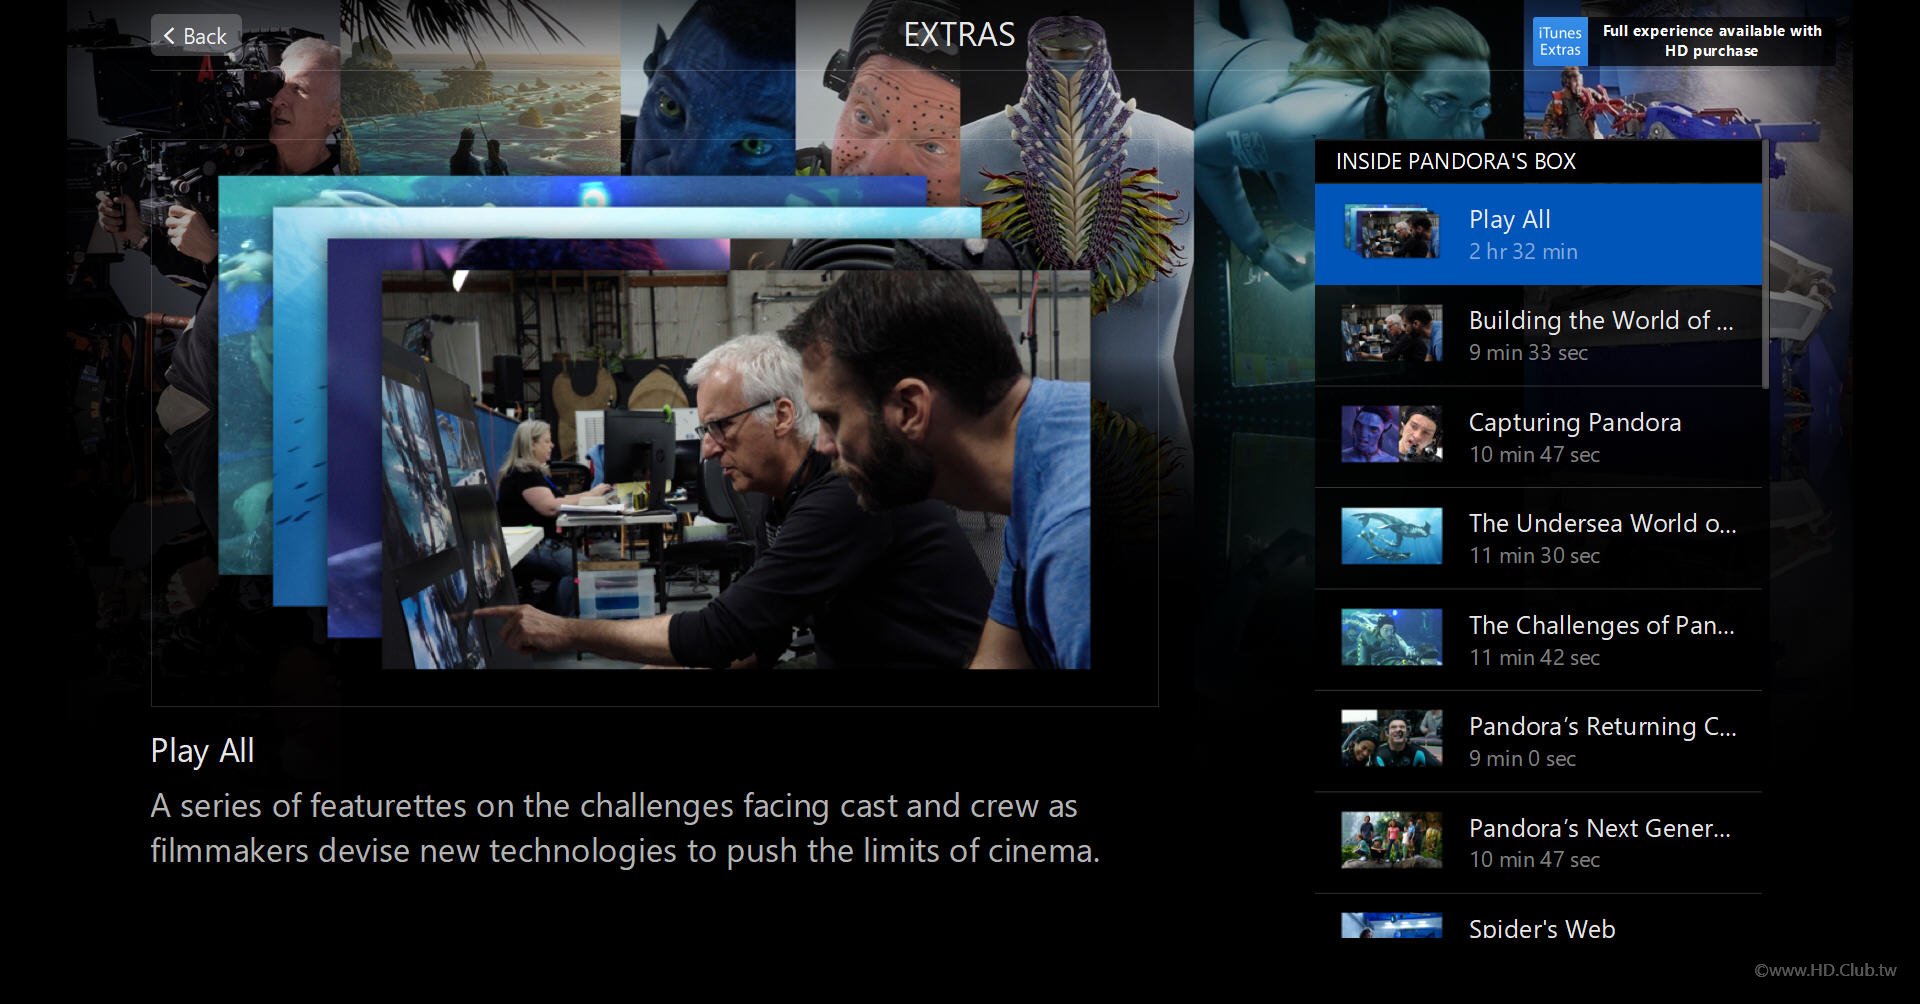Go back using the Back button

196,36
